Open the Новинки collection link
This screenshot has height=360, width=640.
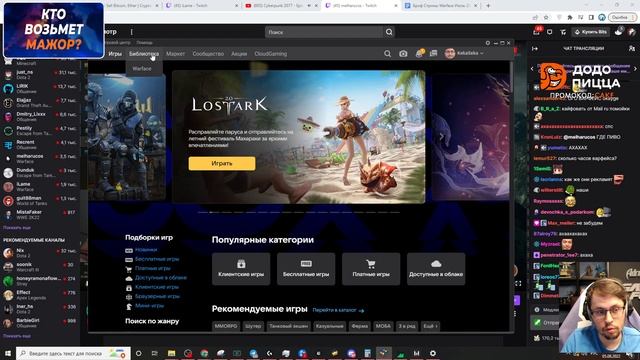pos(146,249)
